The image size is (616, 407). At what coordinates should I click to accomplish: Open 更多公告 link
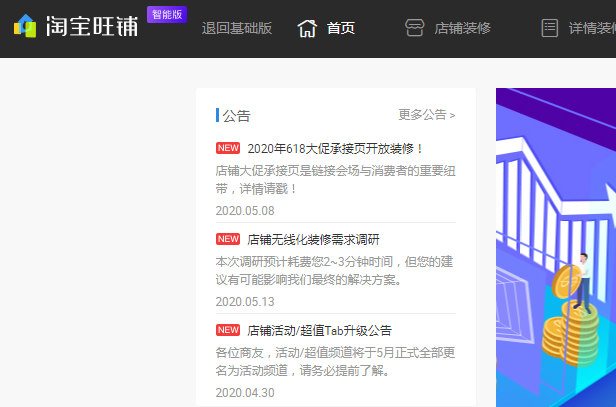coord(427,115)
